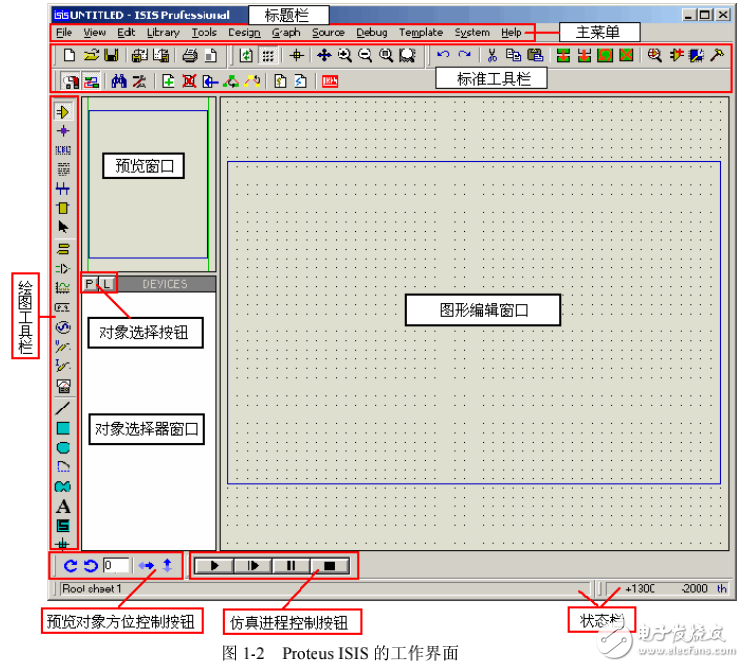Select the Text script tool

(x=63, y=169)
